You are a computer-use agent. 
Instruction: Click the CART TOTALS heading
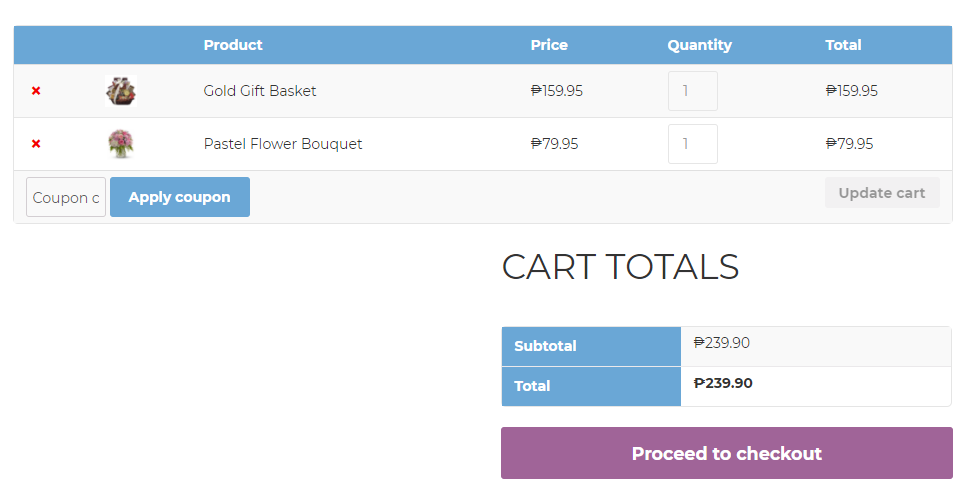coord(620,267)
